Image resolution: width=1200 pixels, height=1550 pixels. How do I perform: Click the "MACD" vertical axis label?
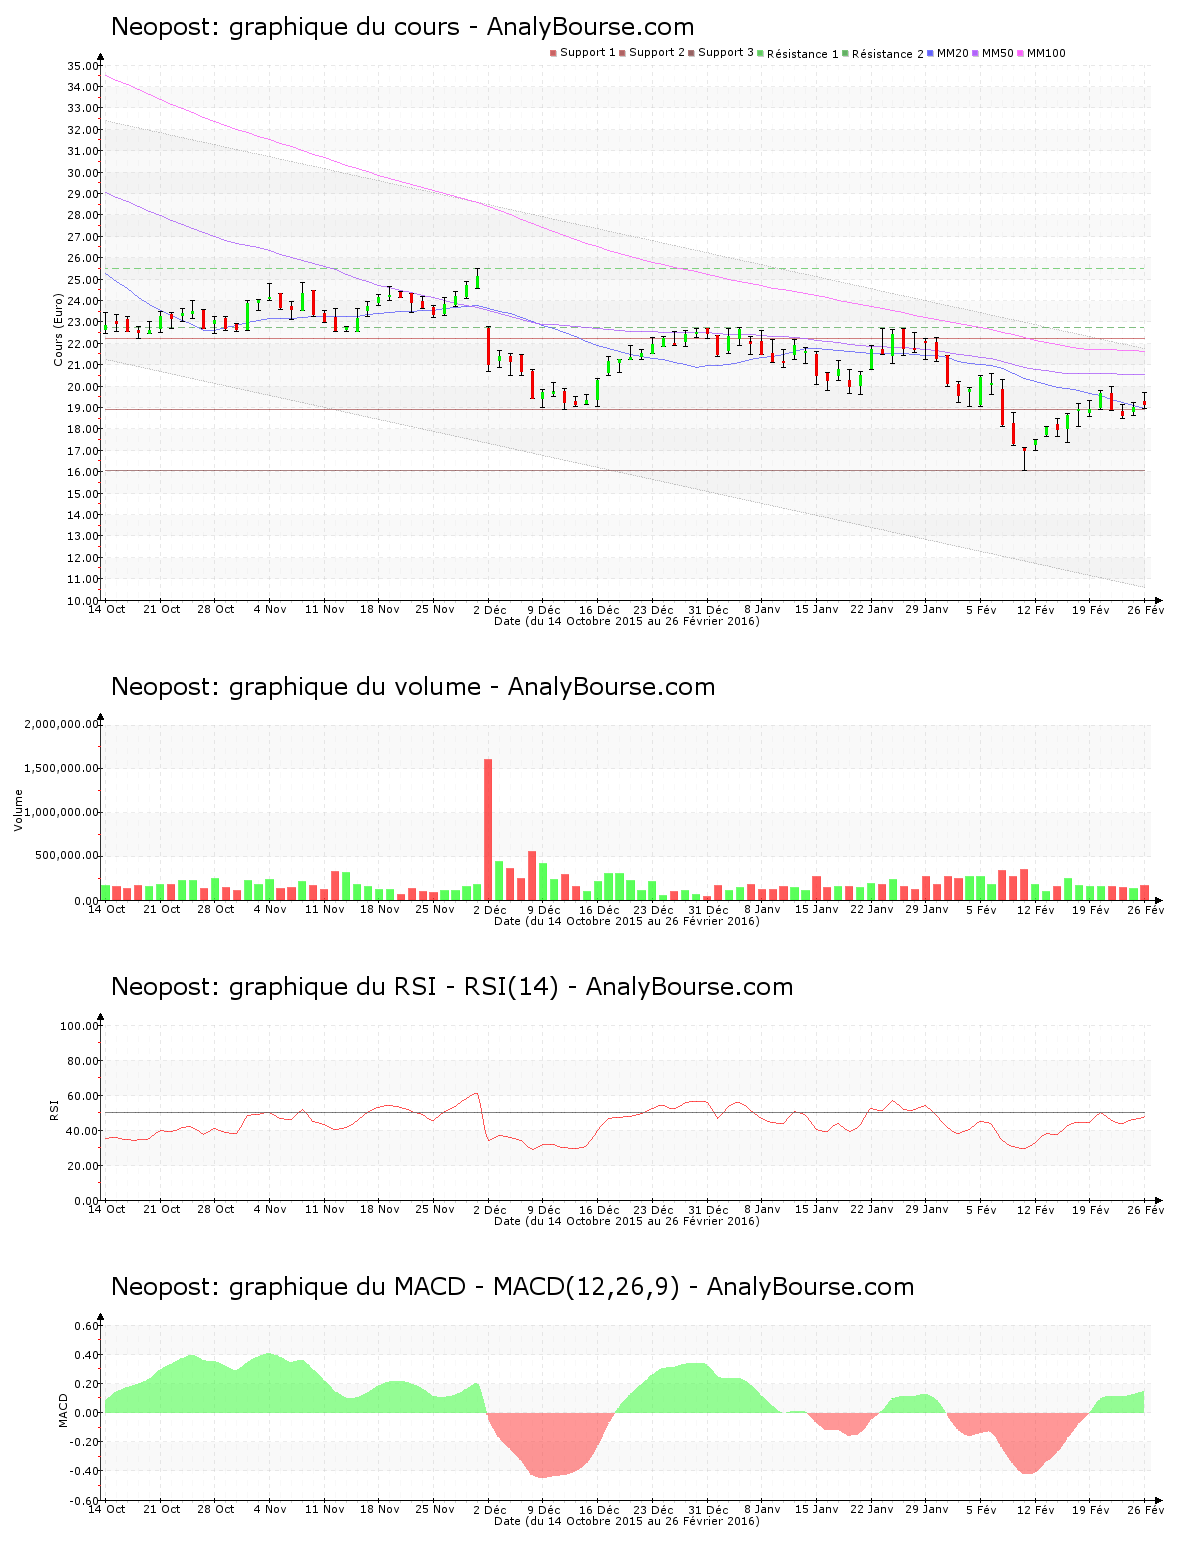(x=63, y=1410)
